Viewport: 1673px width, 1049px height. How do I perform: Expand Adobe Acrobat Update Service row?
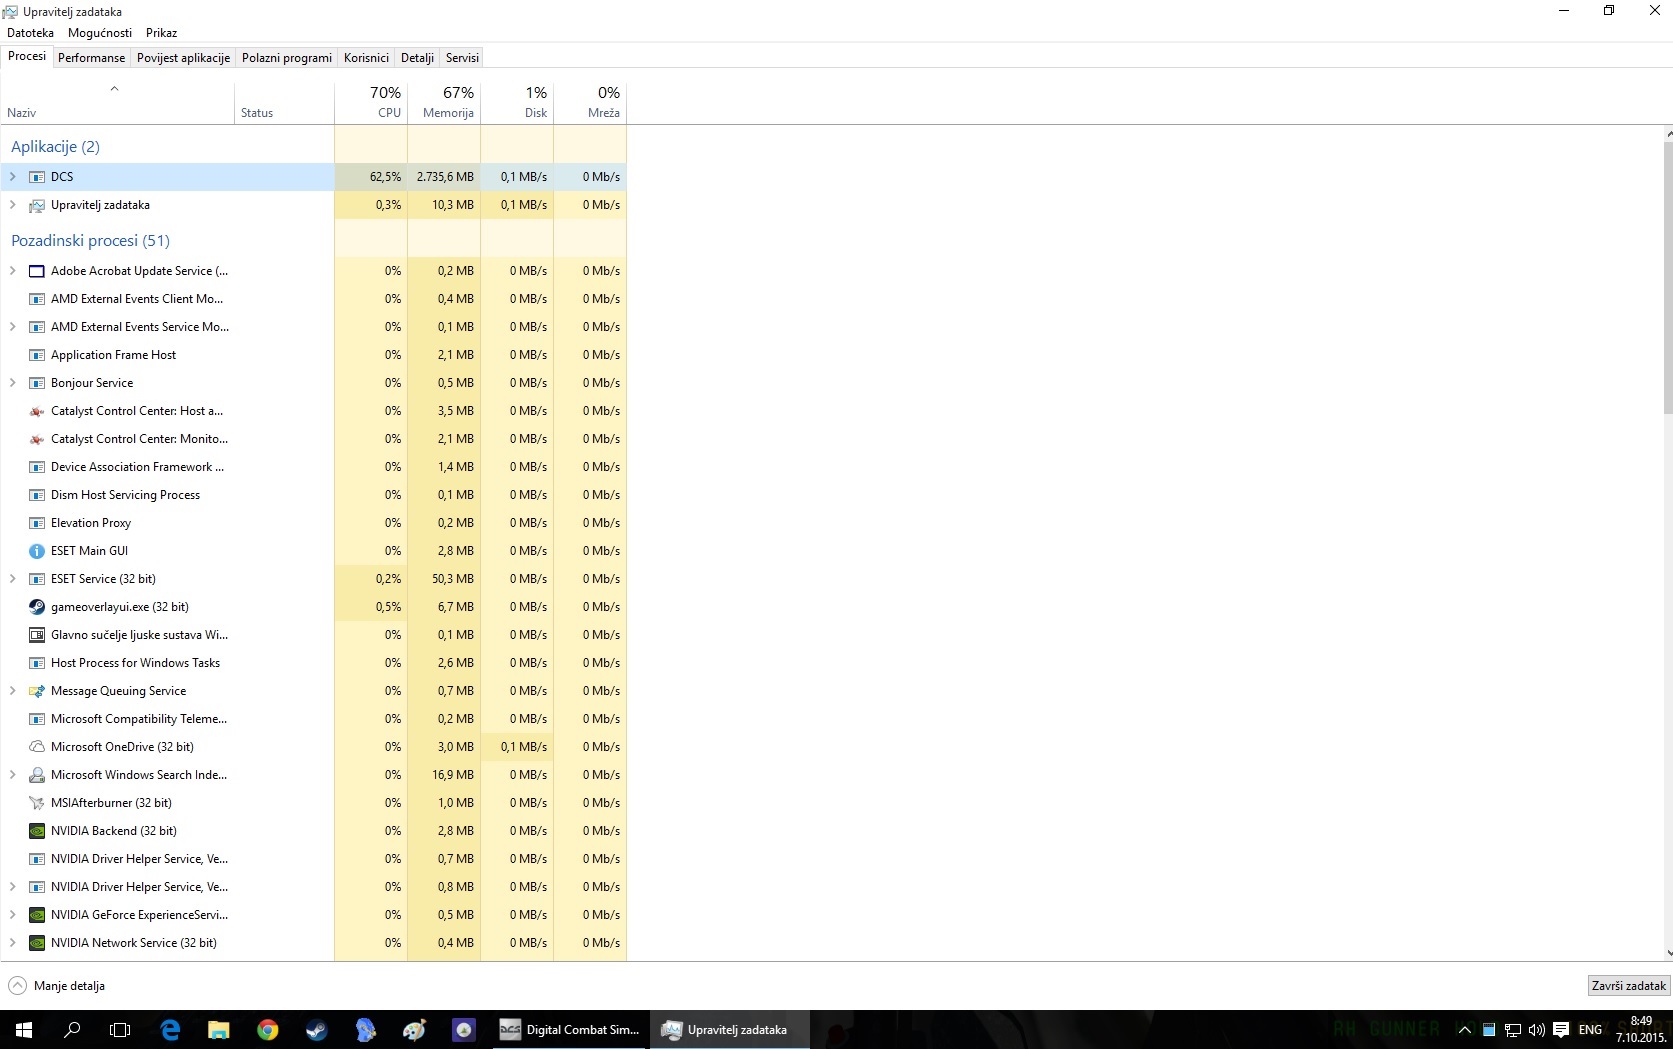[x=13, y=271]
